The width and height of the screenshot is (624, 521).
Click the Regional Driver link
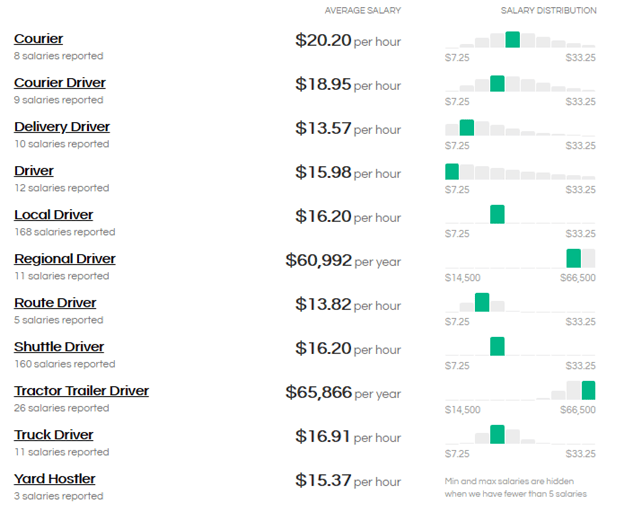[x=64, y=259]
